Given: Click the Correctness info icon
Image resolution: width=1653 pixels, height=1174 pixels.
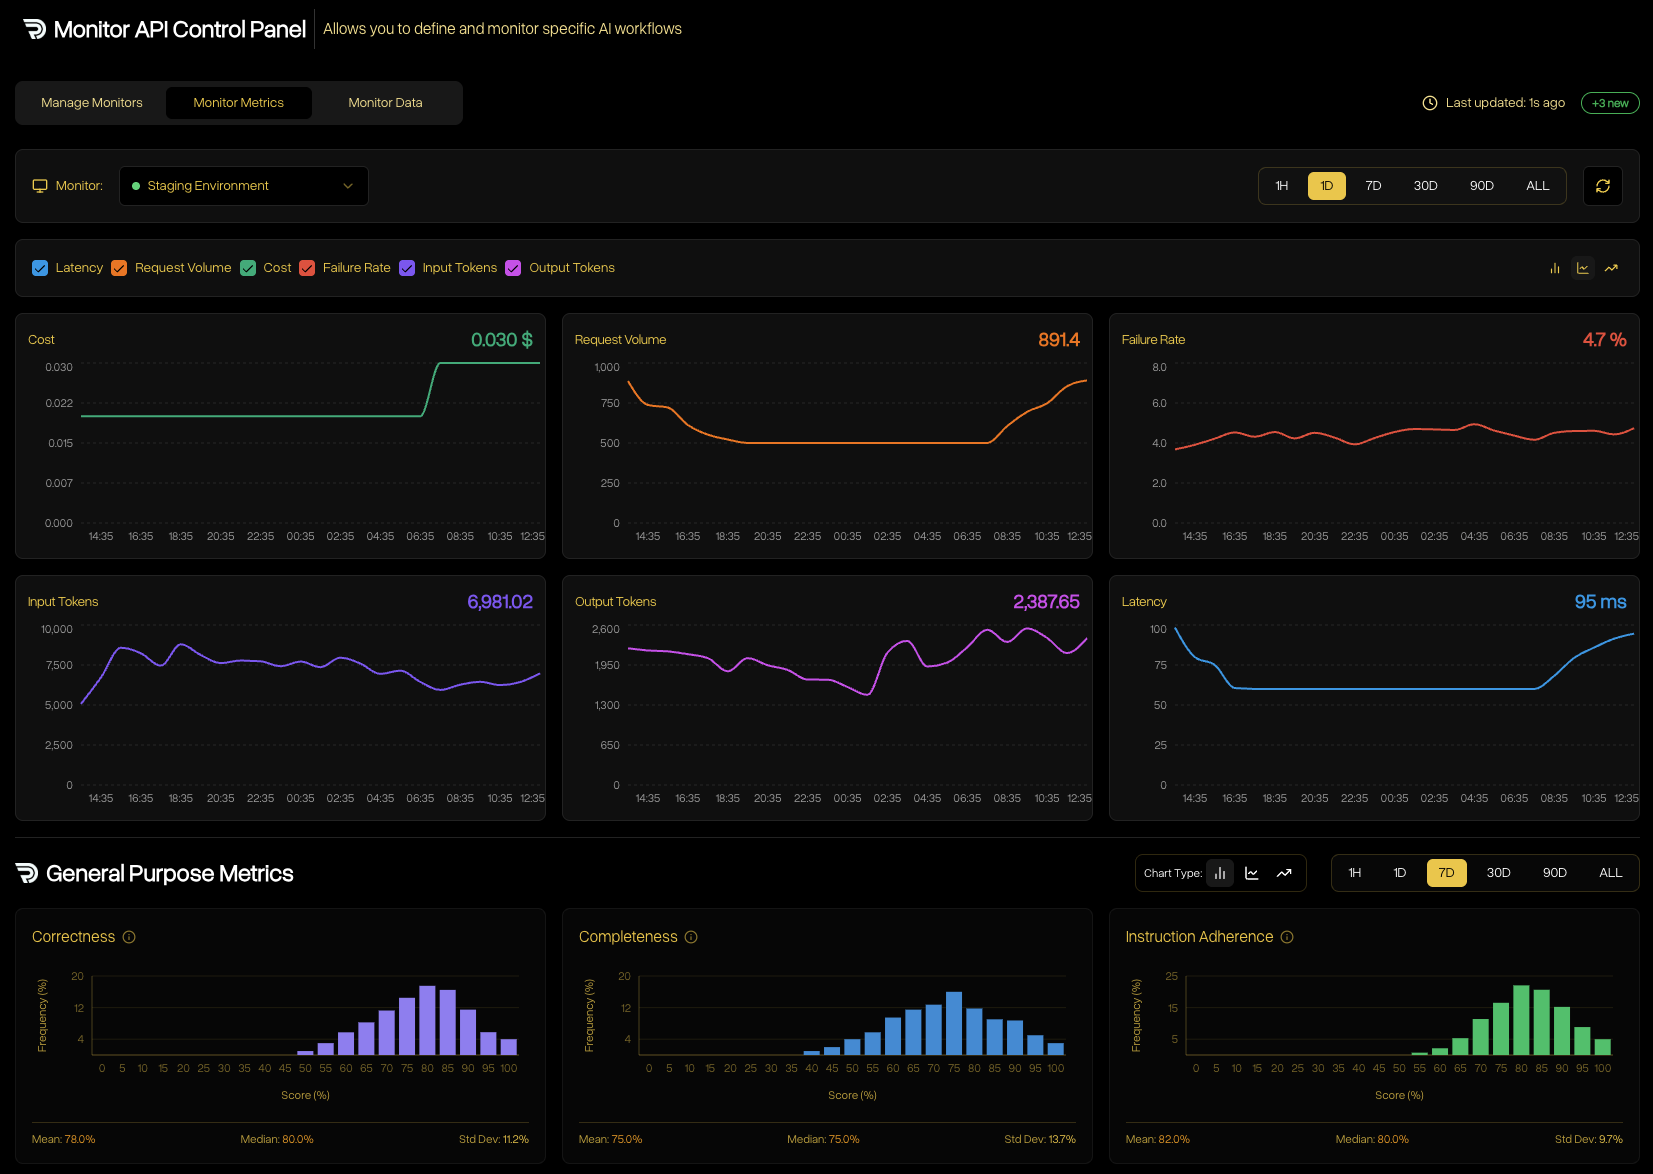Looking at the screenshot, I should point(129,937).
